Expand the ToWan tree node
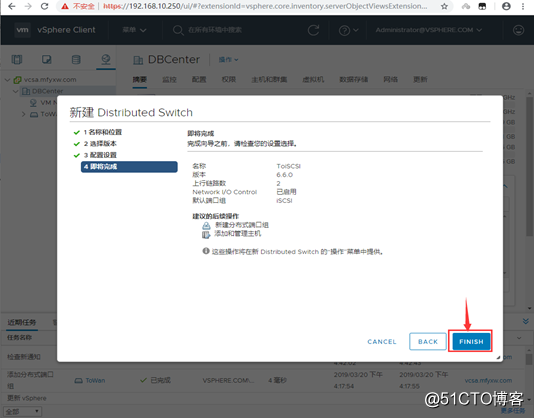The image size is (534, 418). pos(23,114)
